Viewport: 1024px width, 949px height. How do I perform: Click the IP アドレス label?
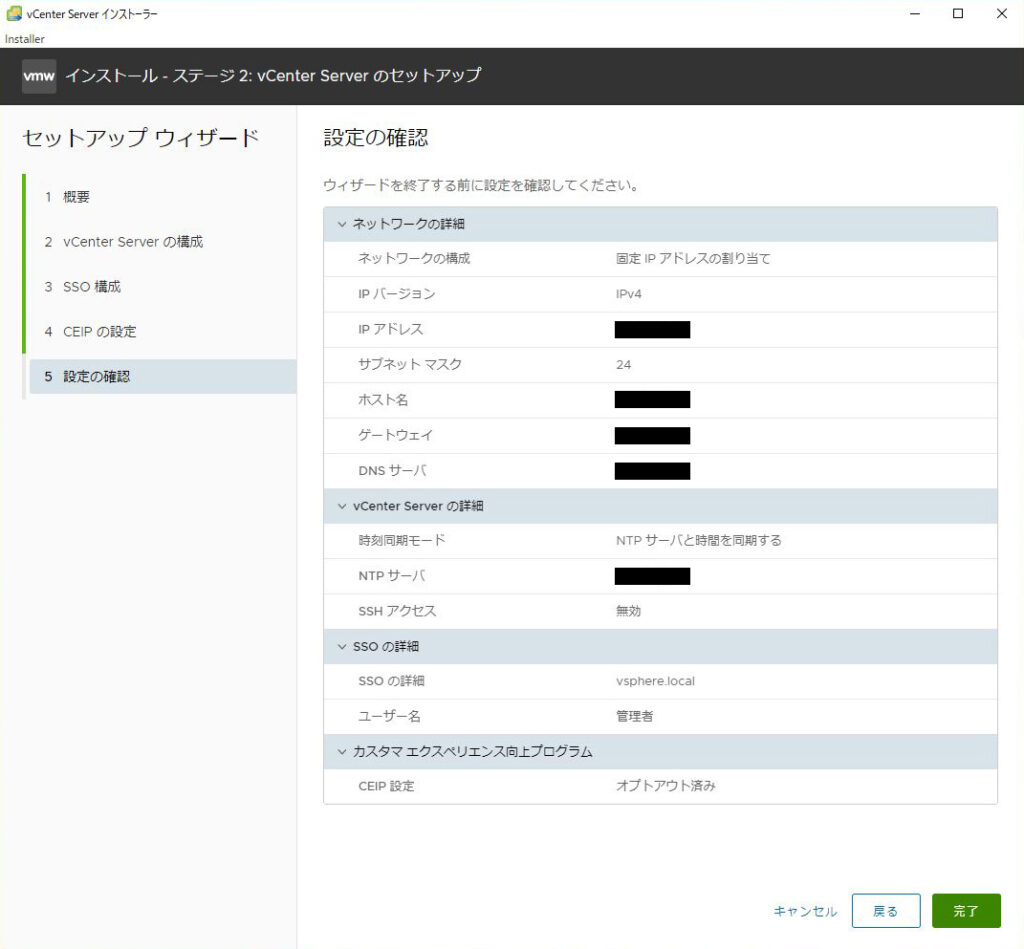point(391,329)
